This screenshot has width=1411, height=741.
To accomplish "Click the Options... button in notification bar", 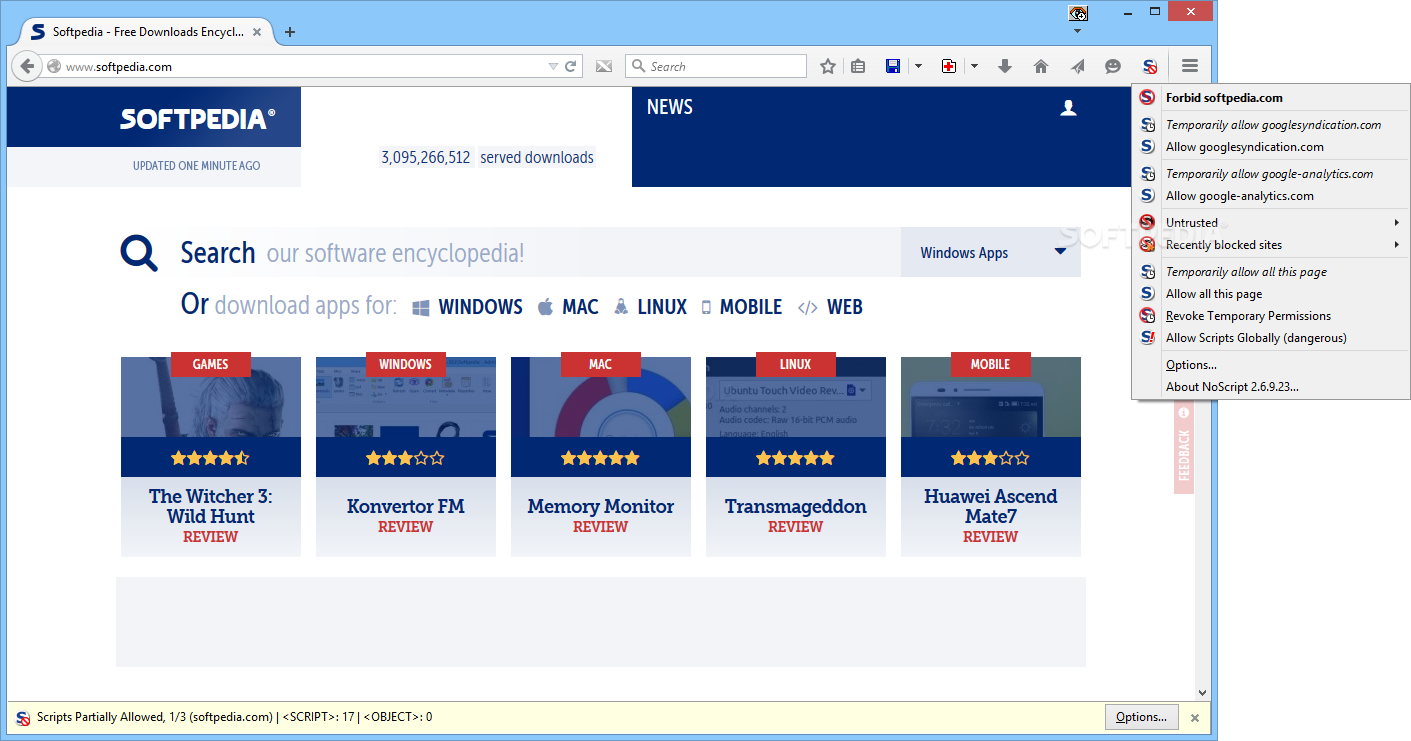I will (x=1141, y=717).
